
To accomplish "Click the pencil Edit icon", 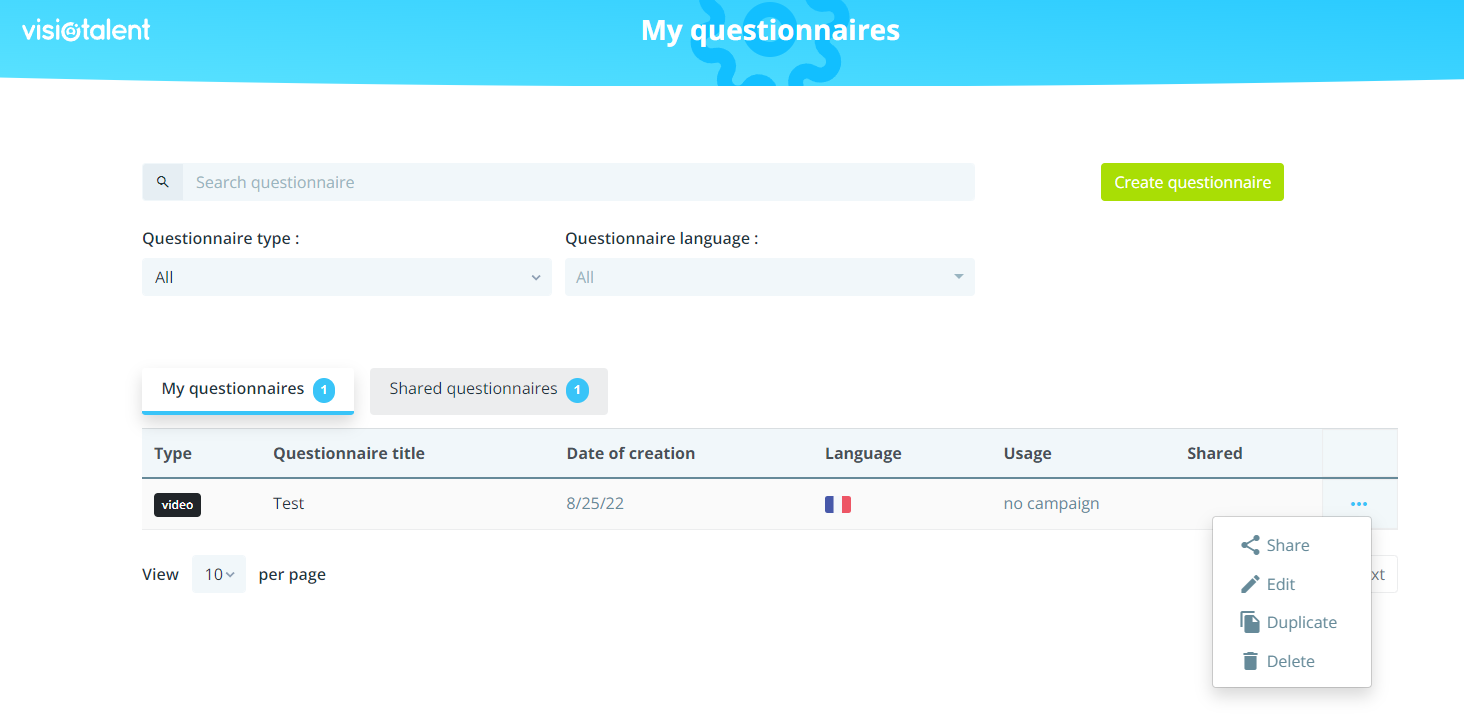I will pos(1250,584).
